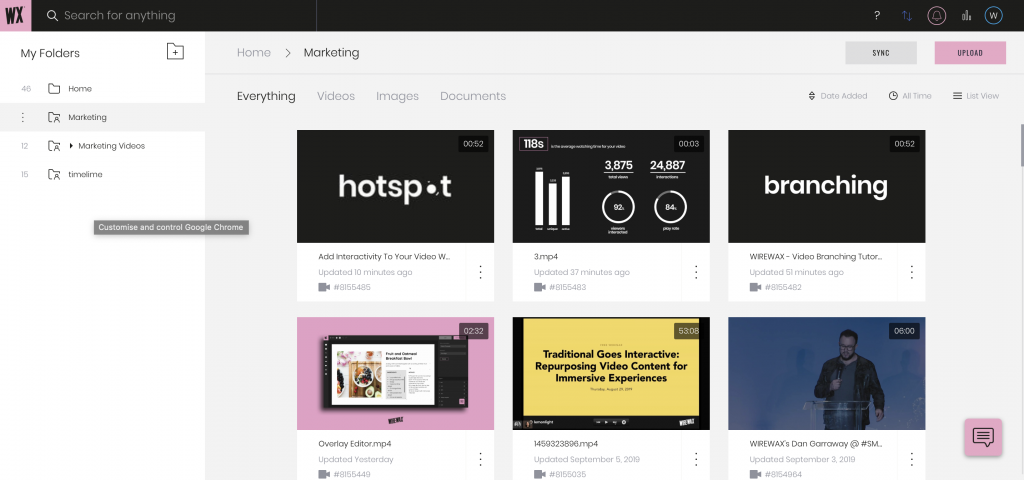Open the Traditional Goes Interactive thumbnail
Screen dimensions: 1024x480
point(611,374)
